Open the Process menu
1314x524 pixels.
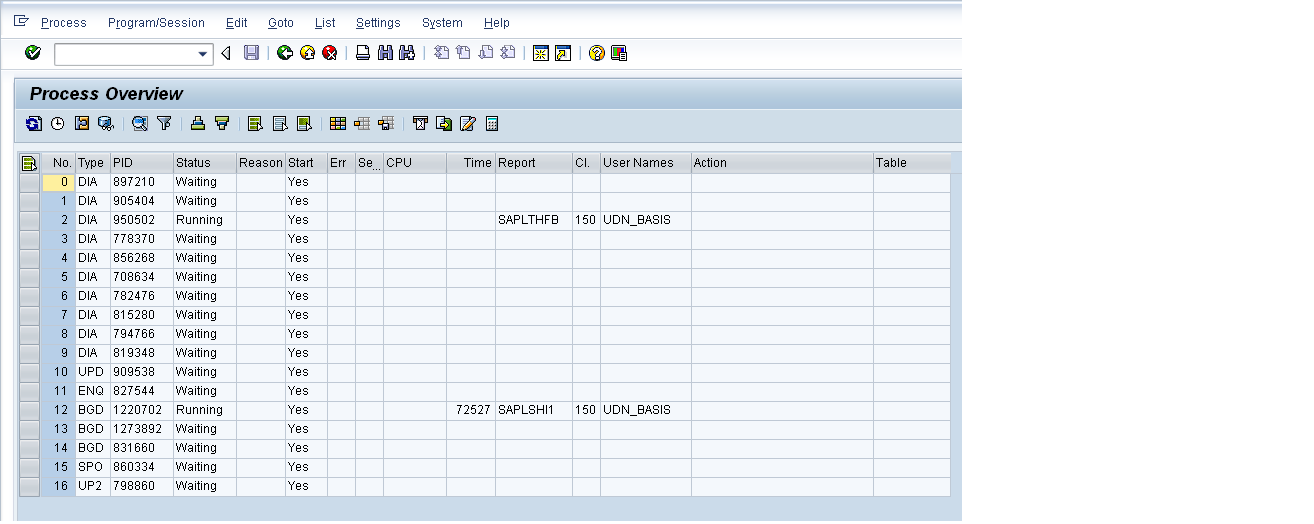(x=64, y=22)
